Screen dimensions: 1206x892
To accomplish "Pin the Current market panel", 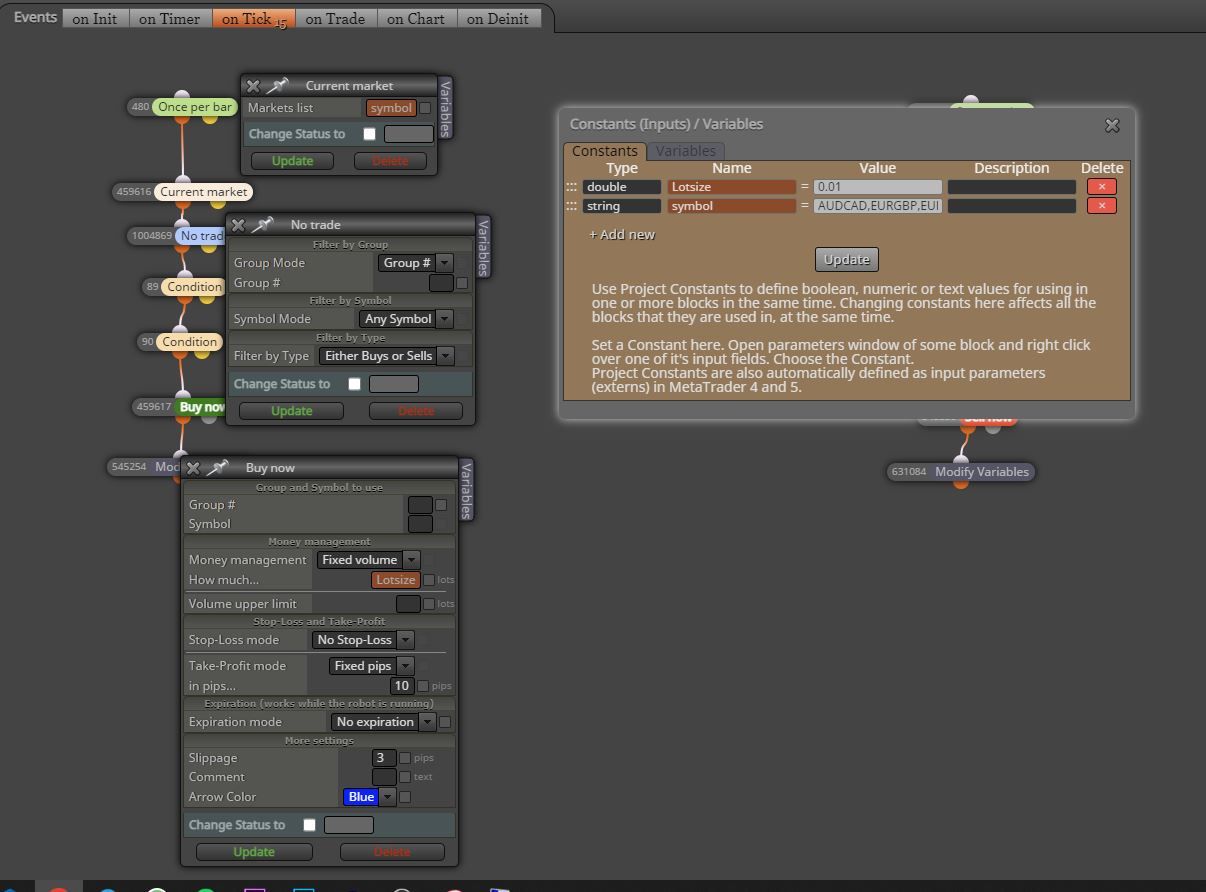I will (x=278, y=86).
